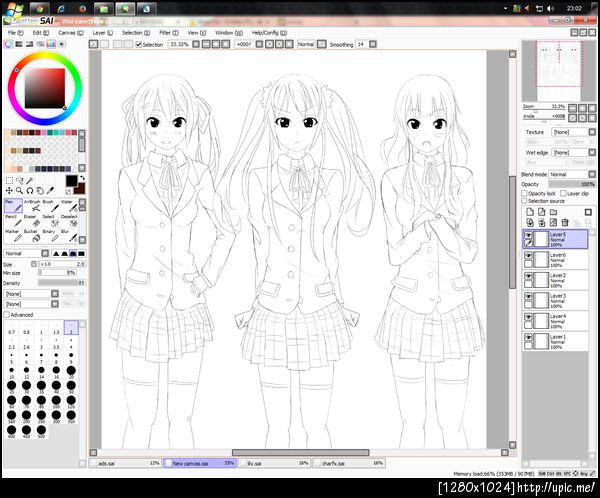
Task: Select the Binary pen tool
Action: [x=51, y=236]
